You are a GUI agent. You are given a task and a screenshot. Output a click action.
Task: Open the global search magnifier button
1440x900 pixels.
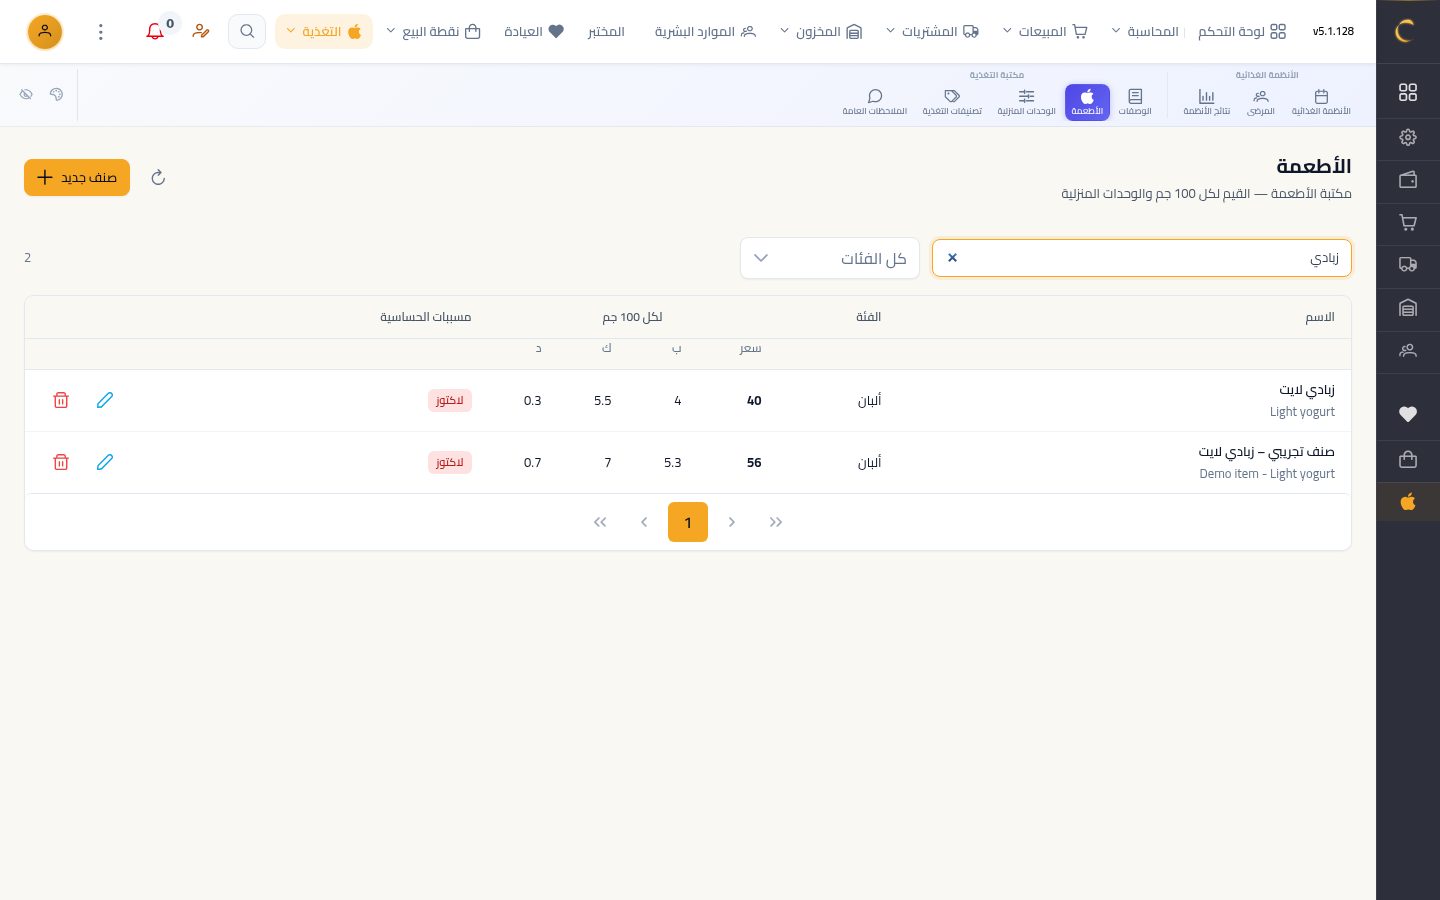247,32
